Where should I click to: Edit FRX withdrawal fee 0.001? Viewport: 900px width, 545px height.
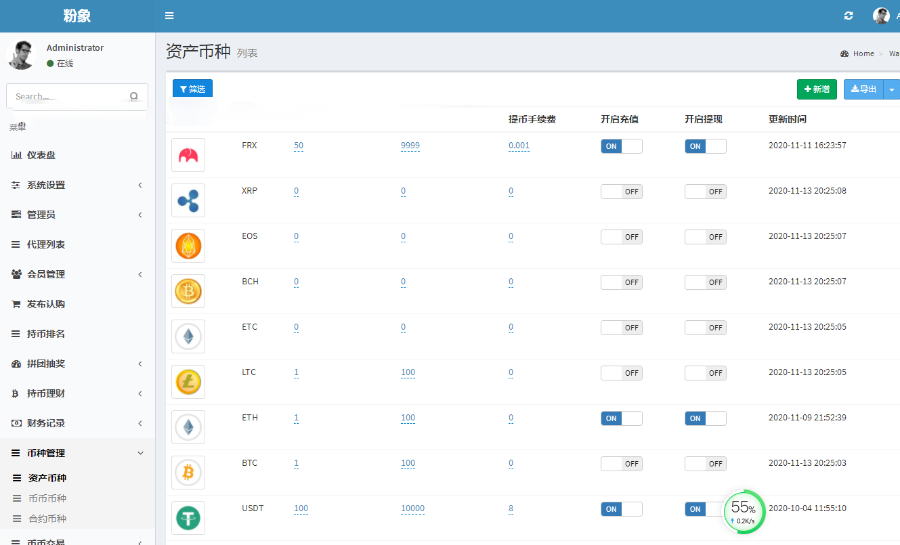click(x=519, y=146)
